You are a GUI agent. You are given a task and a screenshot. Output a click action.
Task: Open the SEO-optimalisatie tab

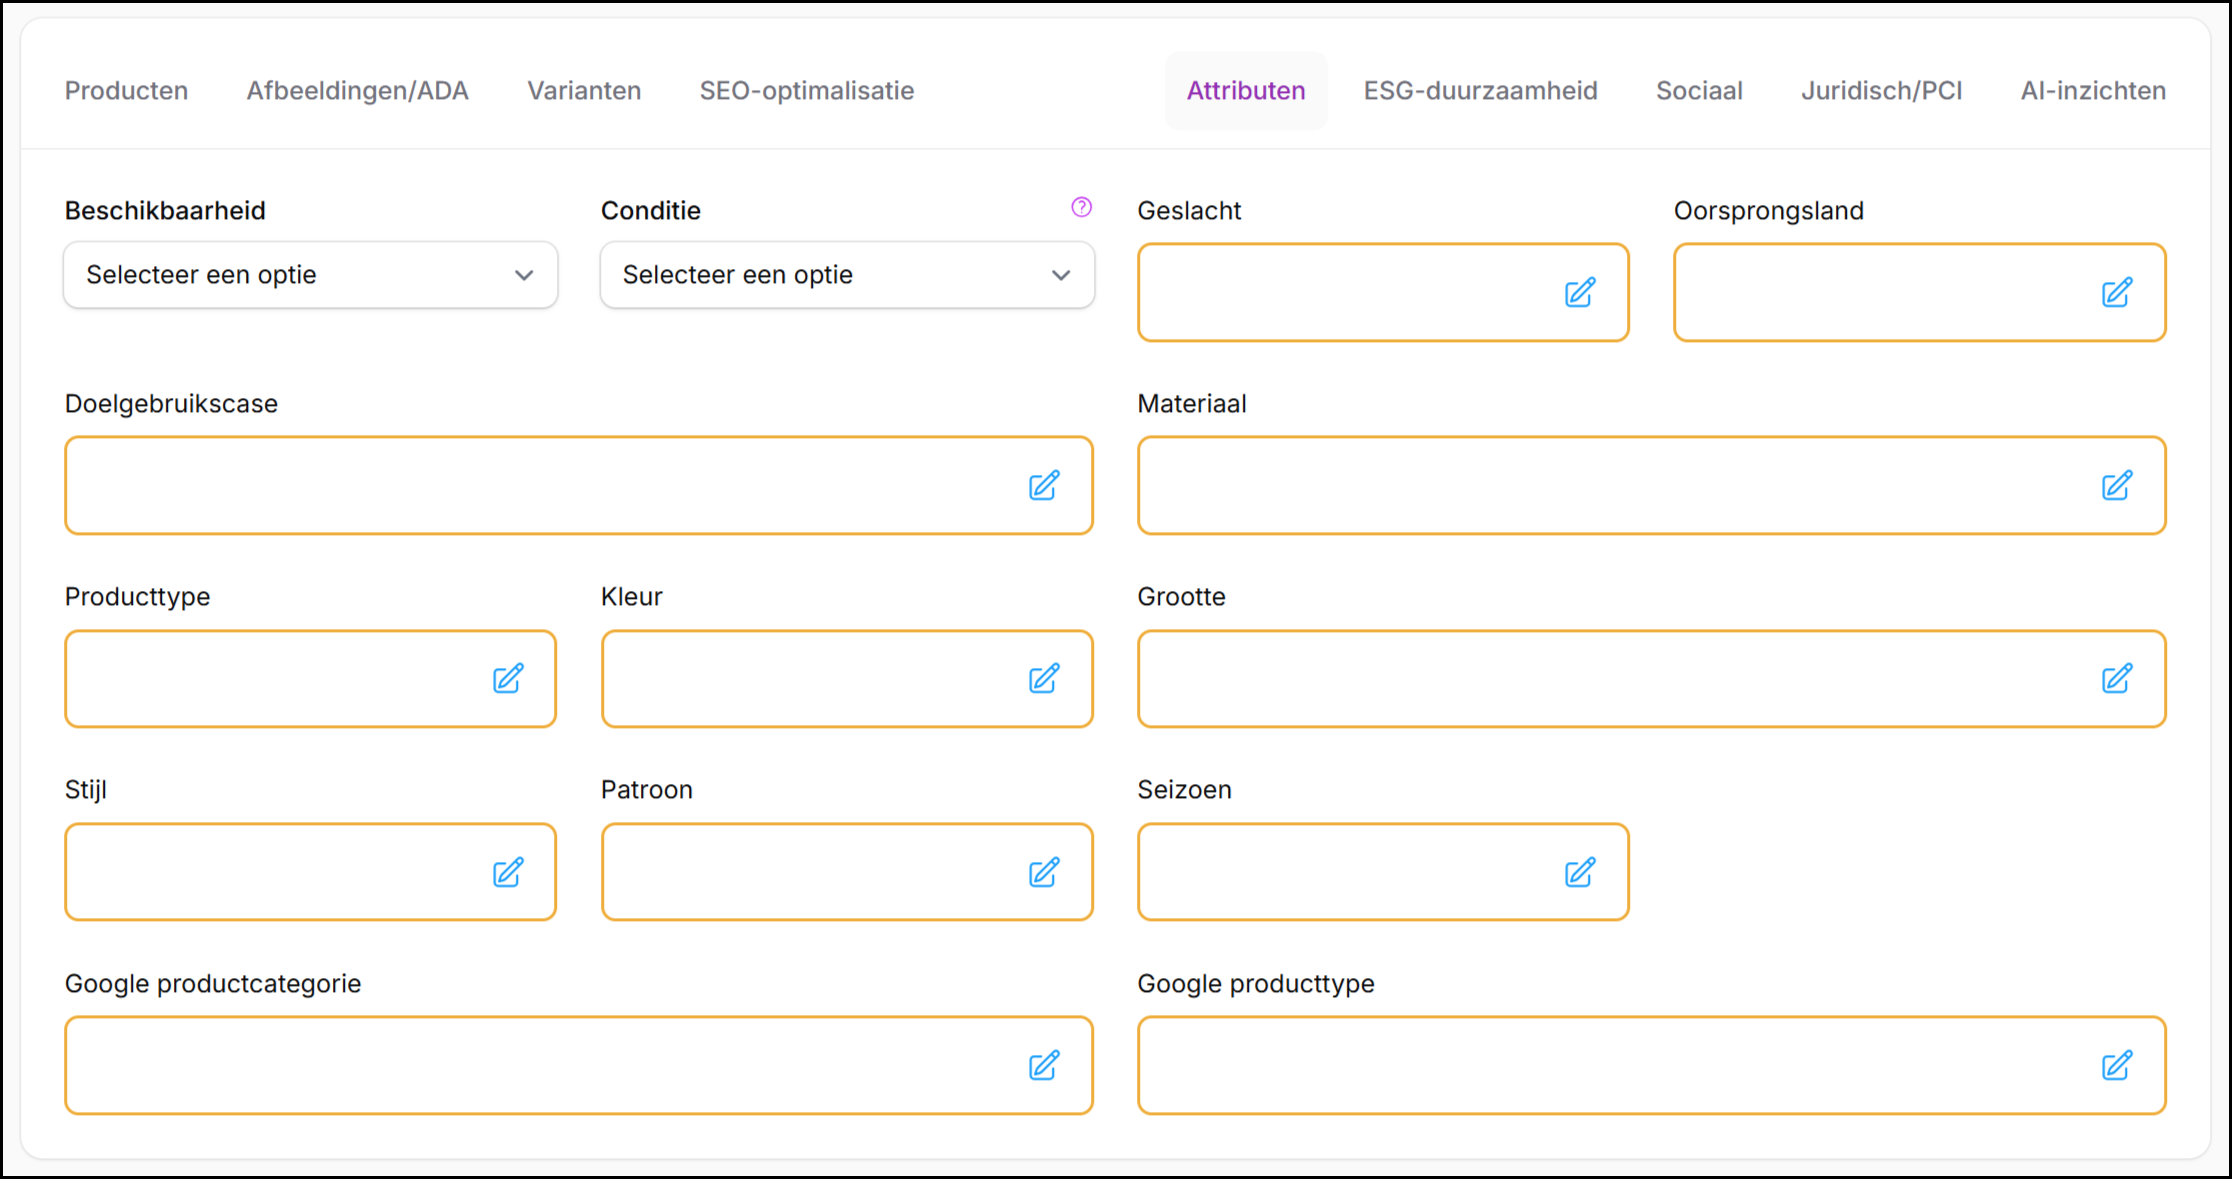click(x=806, y=91)
